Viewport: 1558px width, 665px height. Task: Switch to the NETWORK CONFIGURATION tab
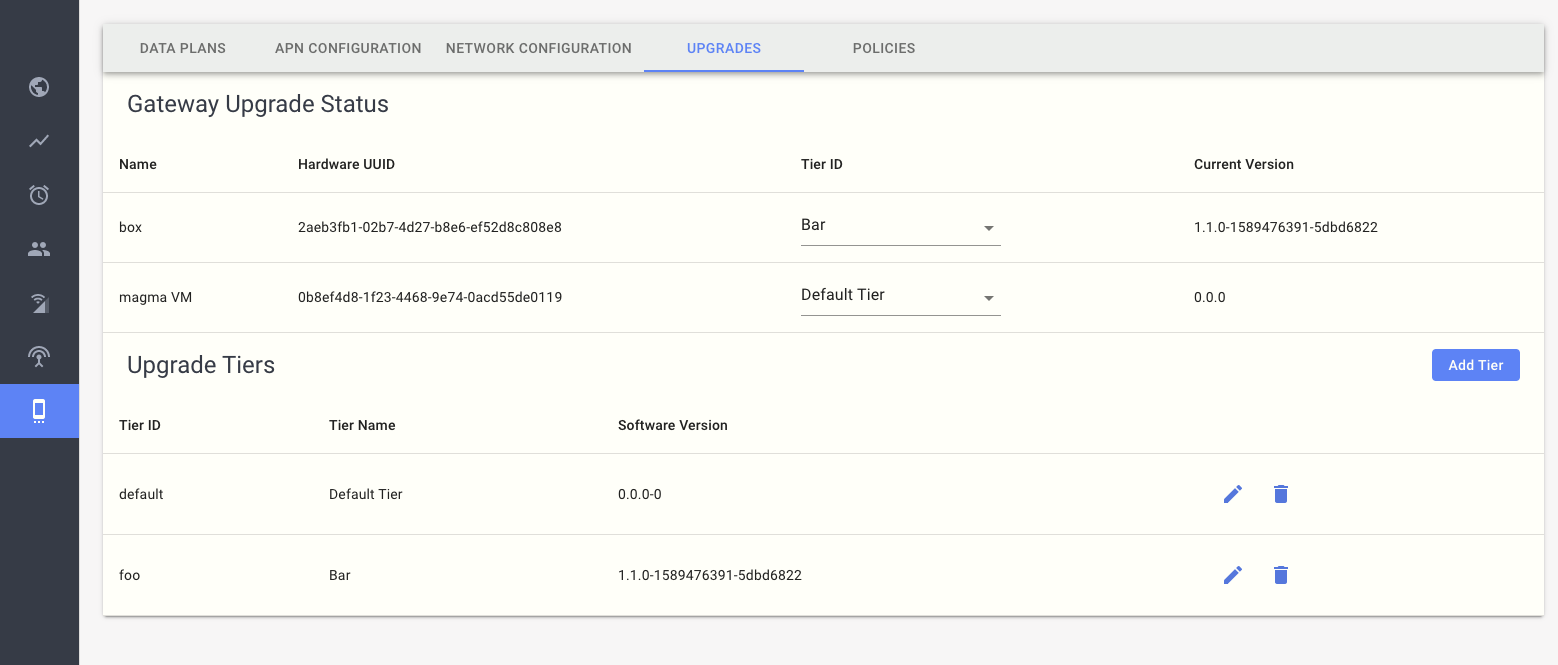[538, 48]
